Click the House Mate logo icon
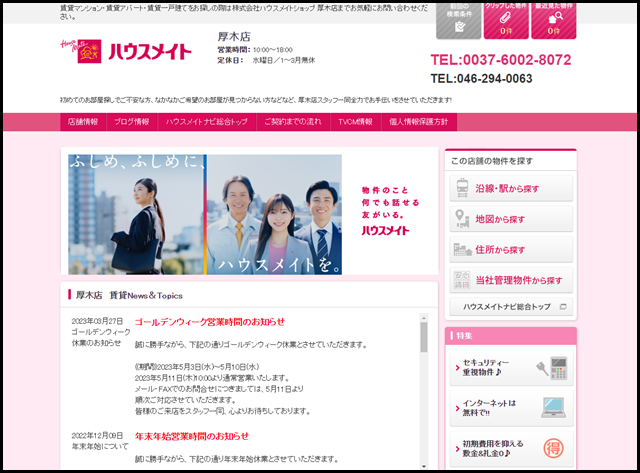Image resolution: width=640 pixels, height=473 pixels. (81, 51)
